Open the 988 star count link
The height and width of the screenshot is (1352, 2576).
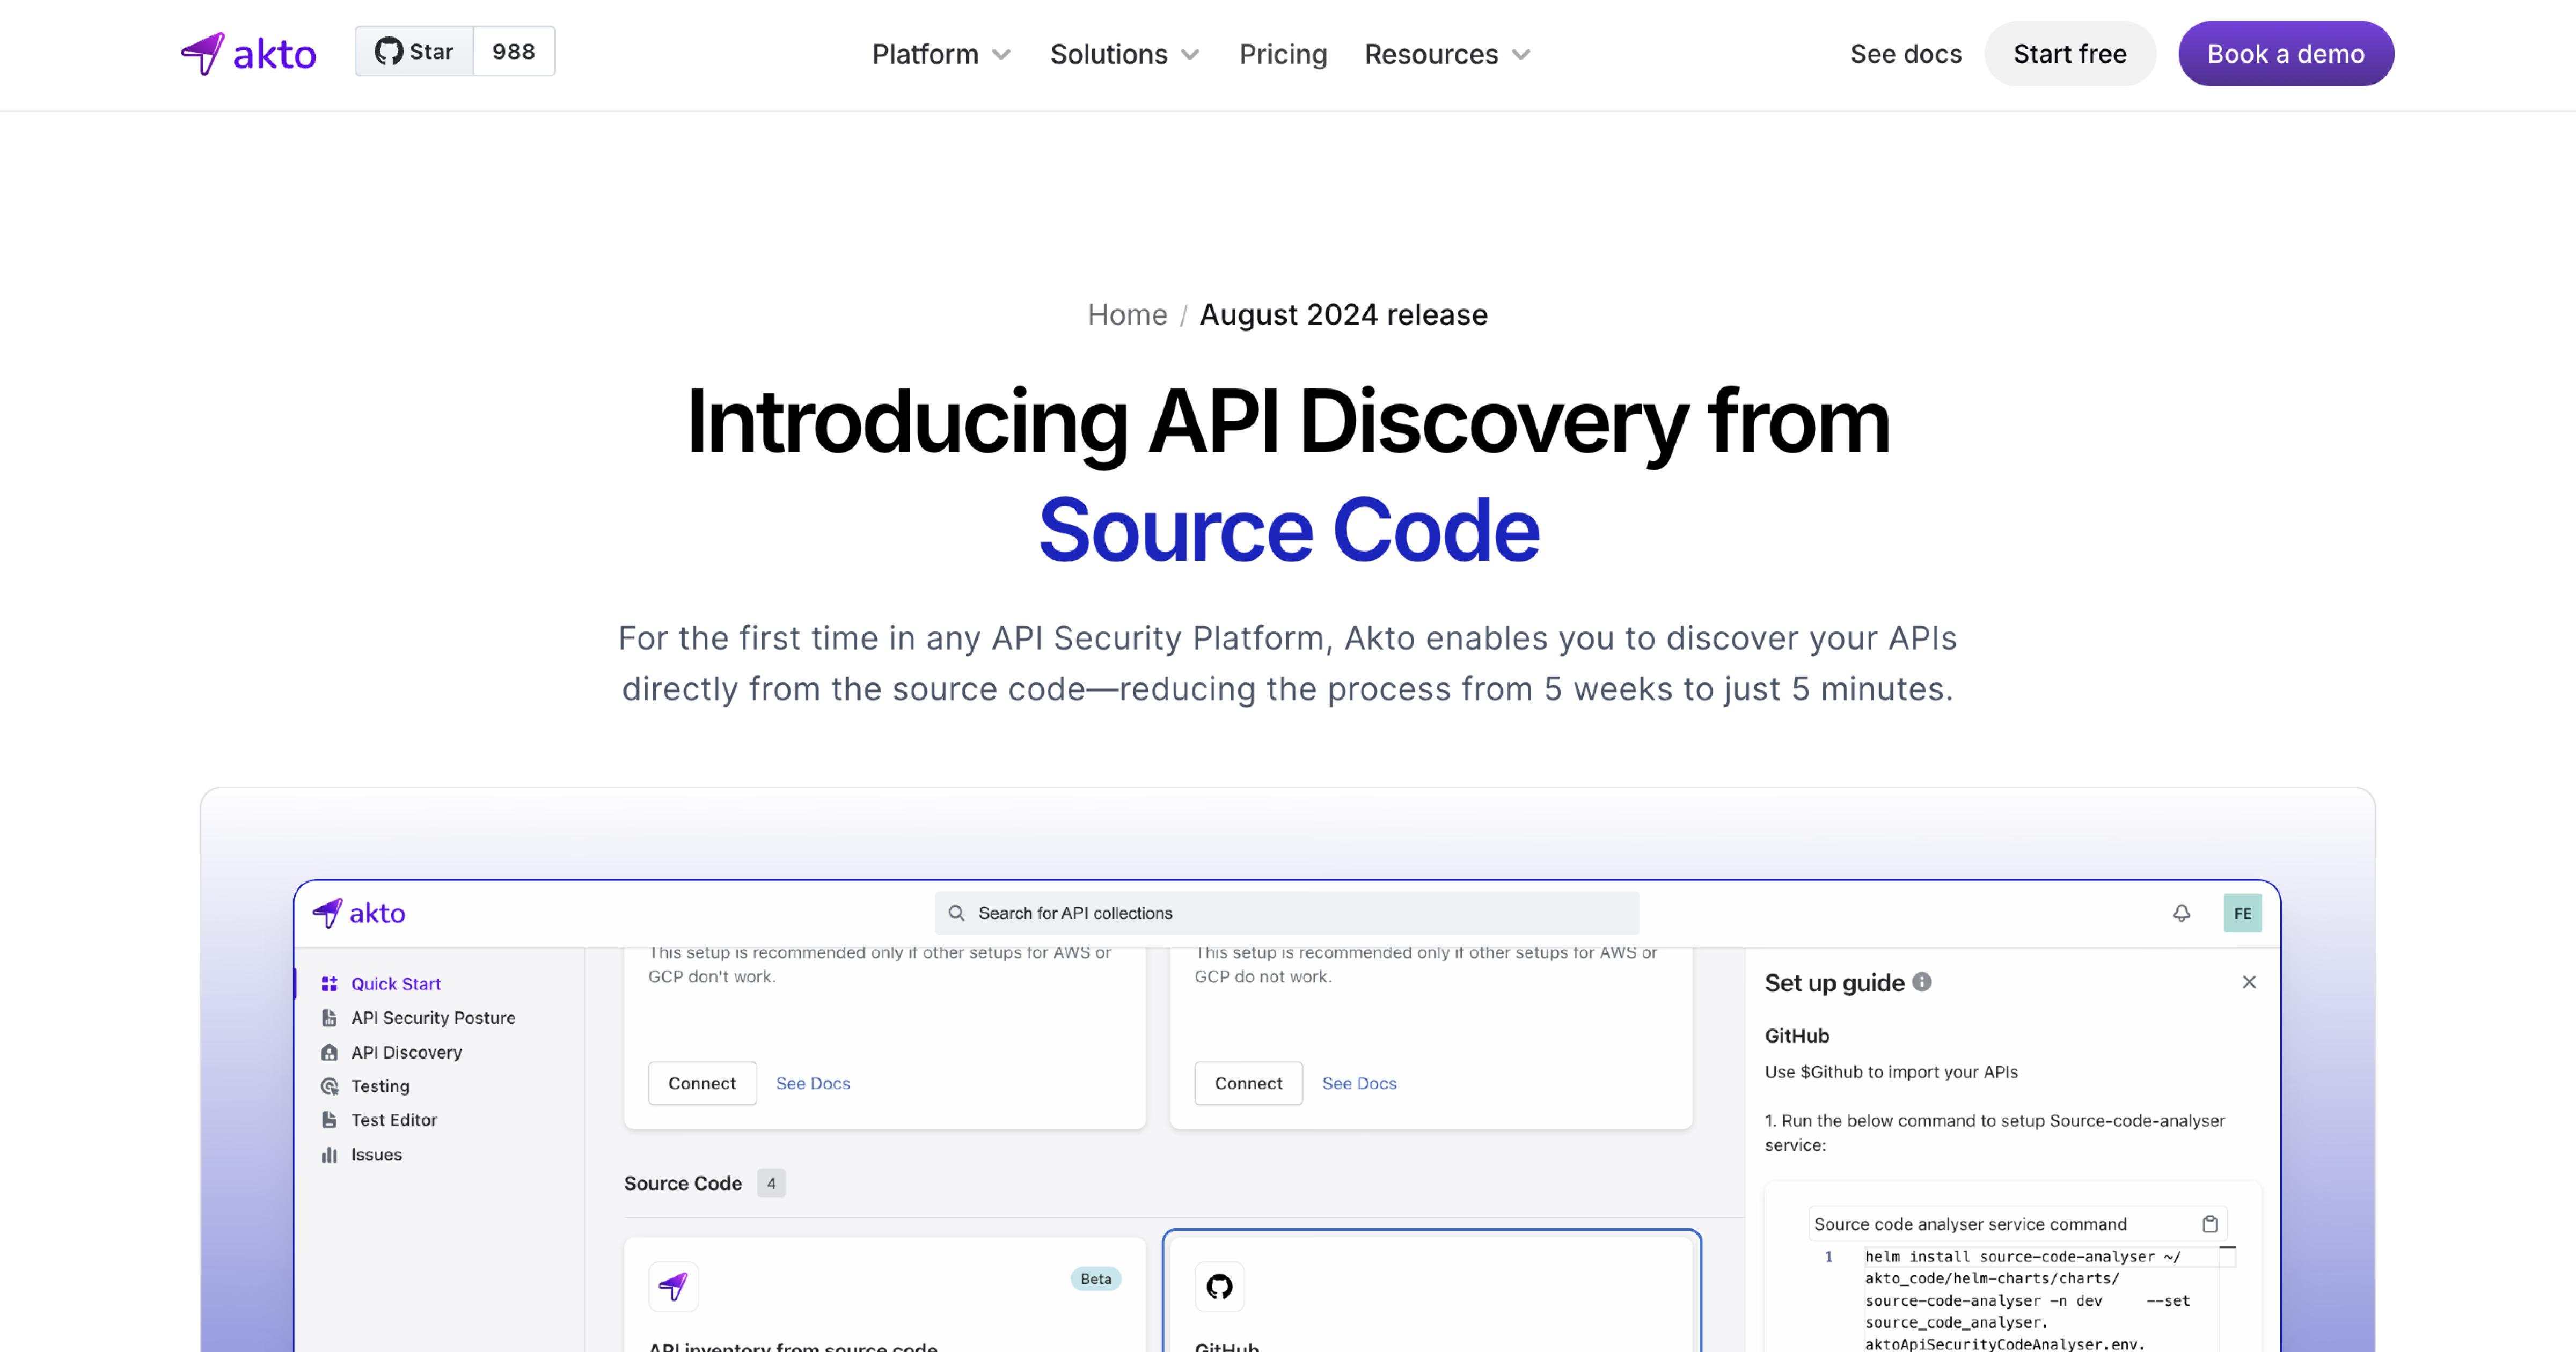point(513,52)
